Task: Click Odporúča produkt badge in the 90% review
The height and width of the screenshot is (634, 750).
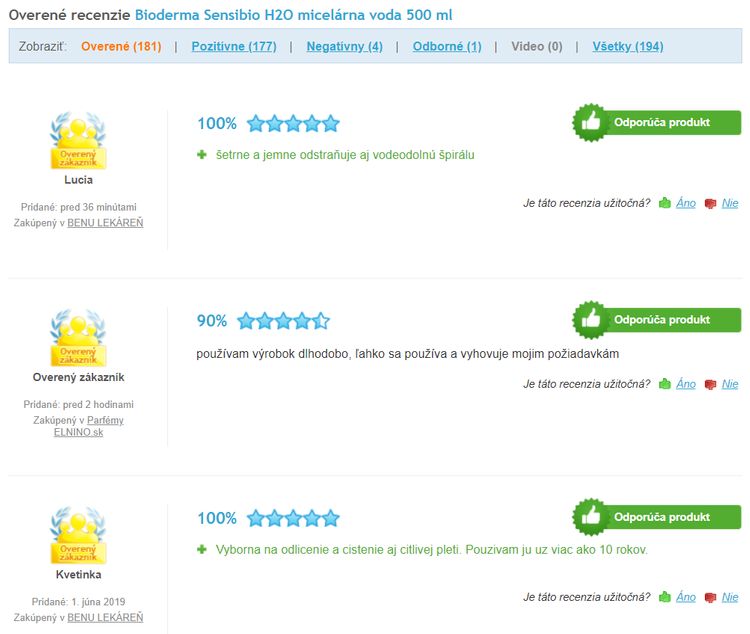Action: coord(656,320)
